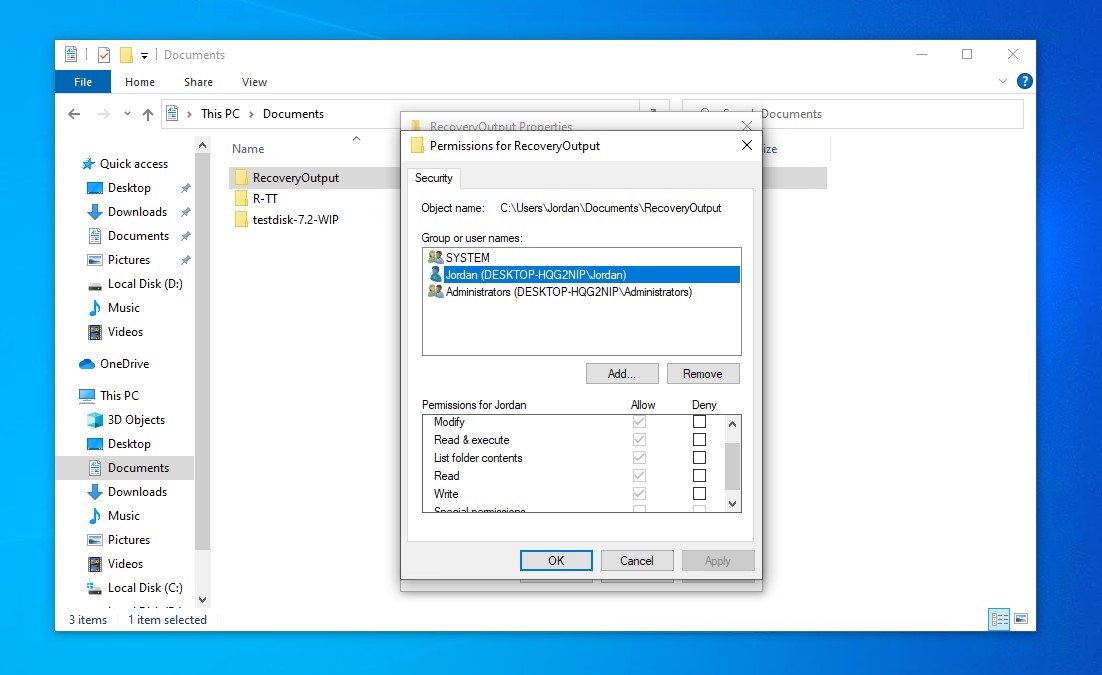Select the Security tab in the Permissions dialog
Image resolution: width=1102 pixels, height=675 pixels.
(434, 178)
